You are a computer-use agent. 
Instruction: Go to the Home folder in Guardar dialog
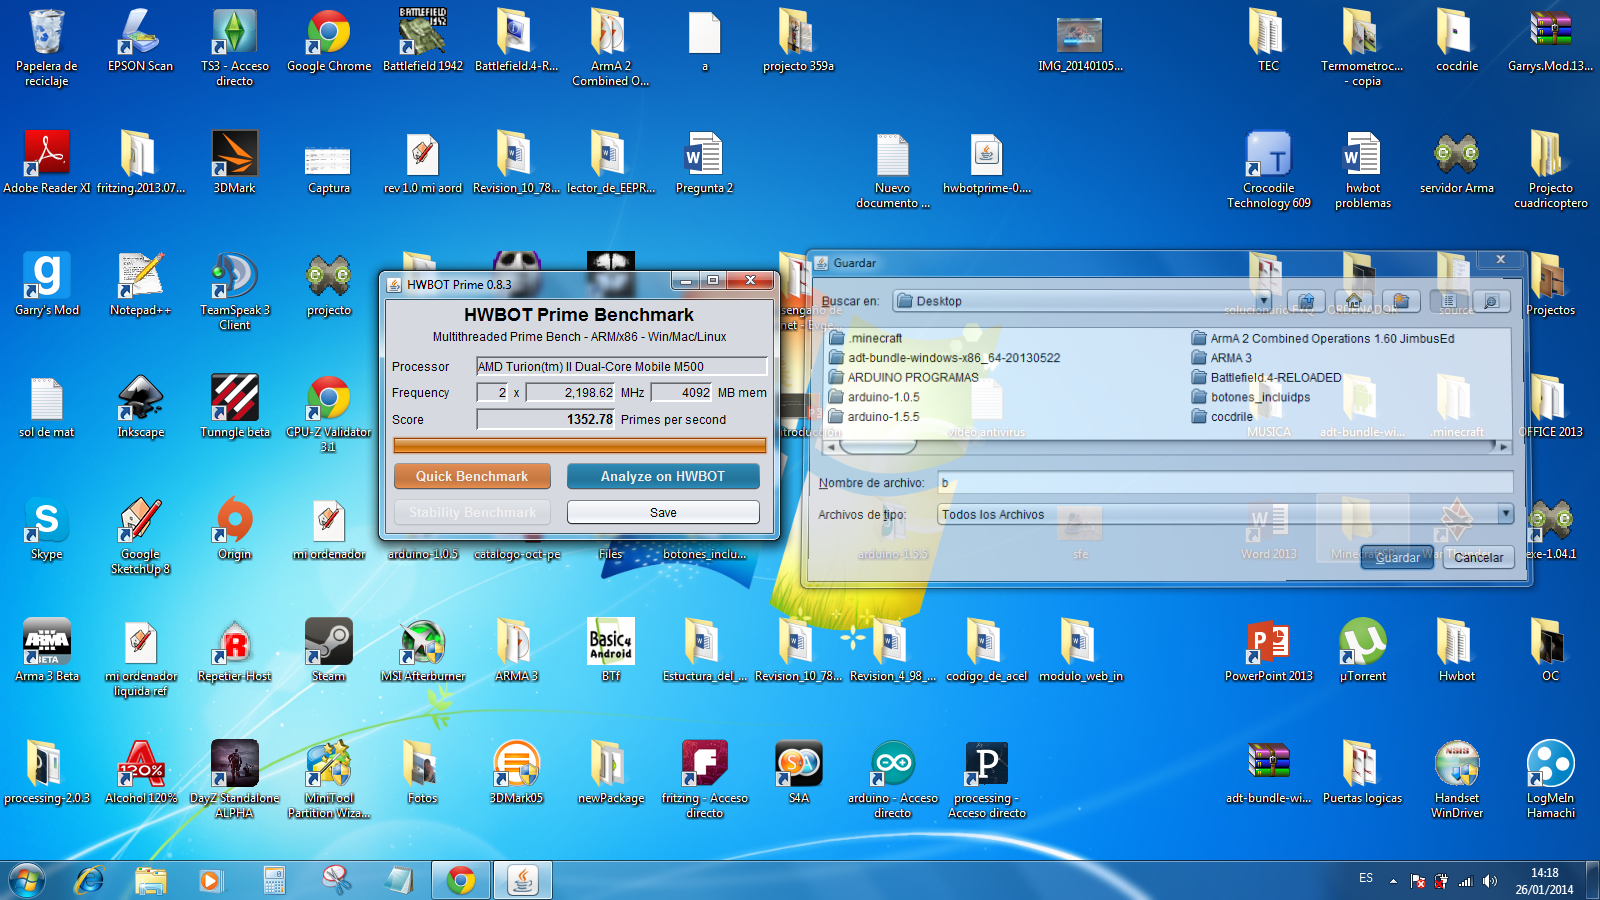[1353, 301]
